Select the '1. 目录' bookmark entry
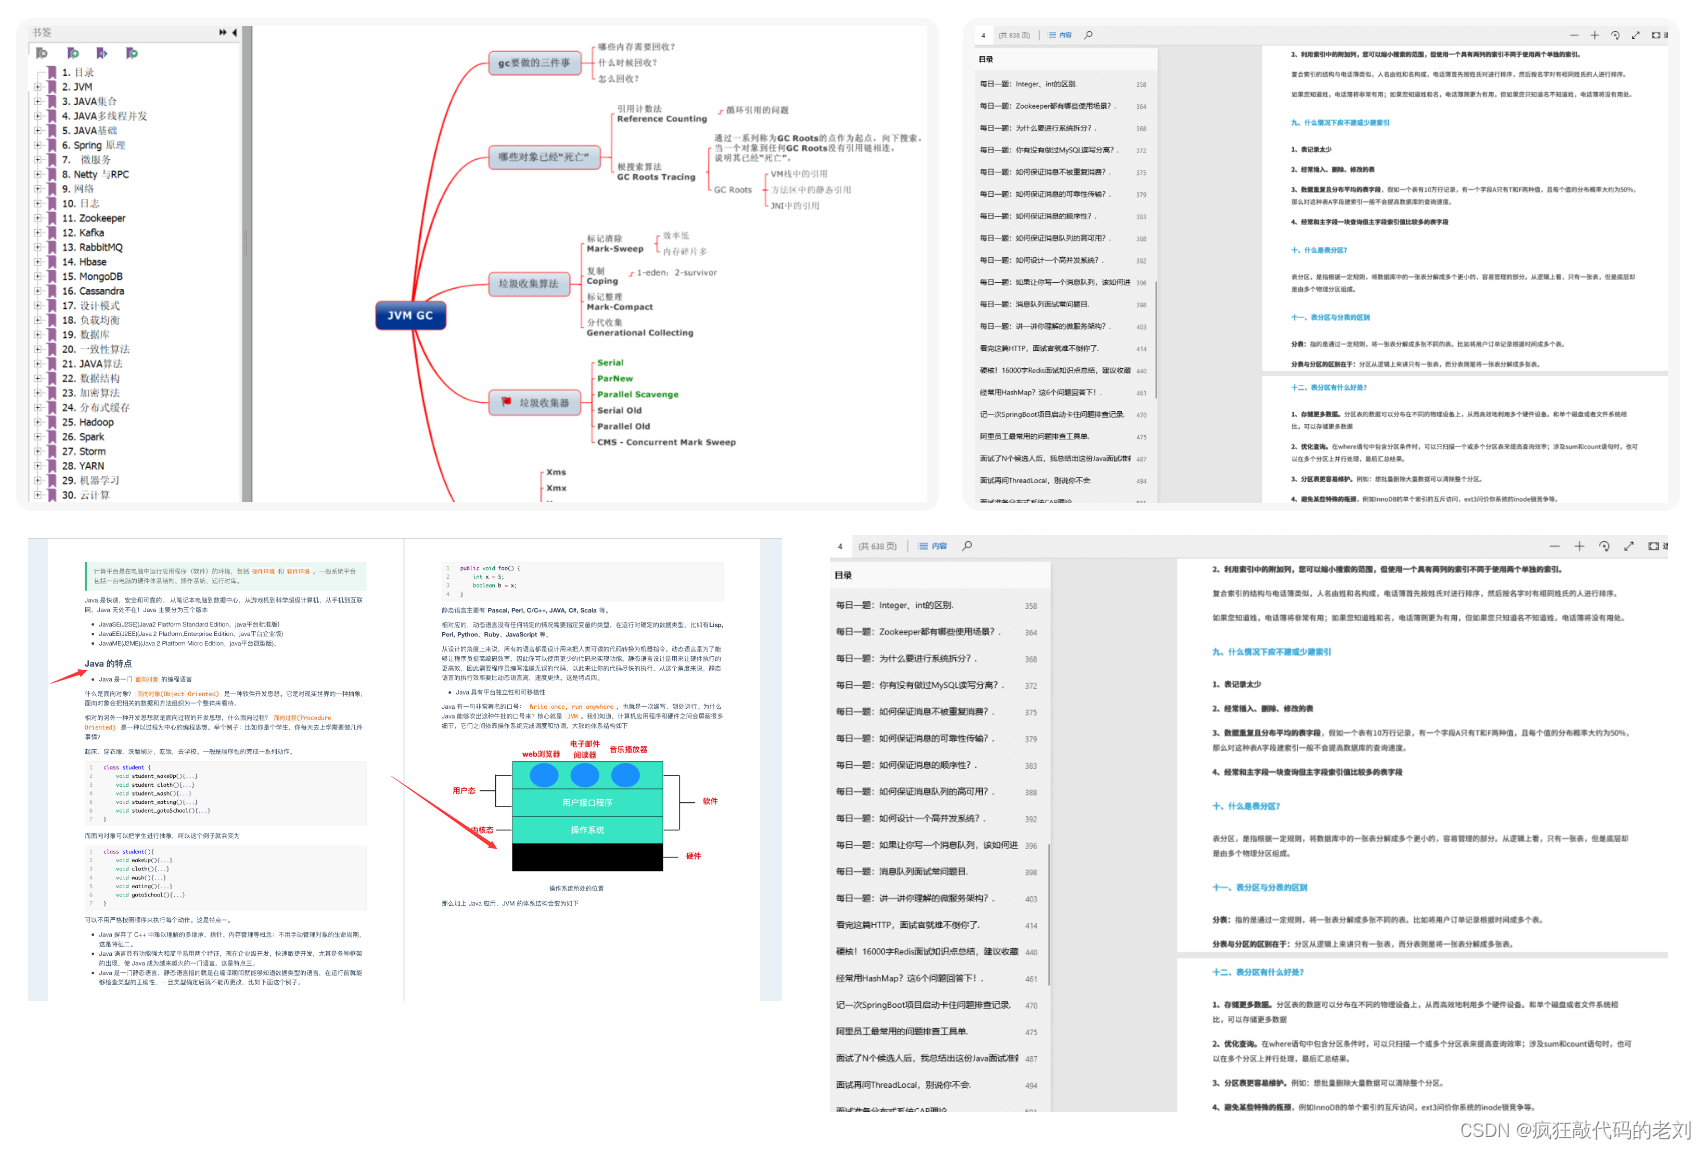Image resolution: width=1706 pixels, height=1149 pixels. (78, 72)
